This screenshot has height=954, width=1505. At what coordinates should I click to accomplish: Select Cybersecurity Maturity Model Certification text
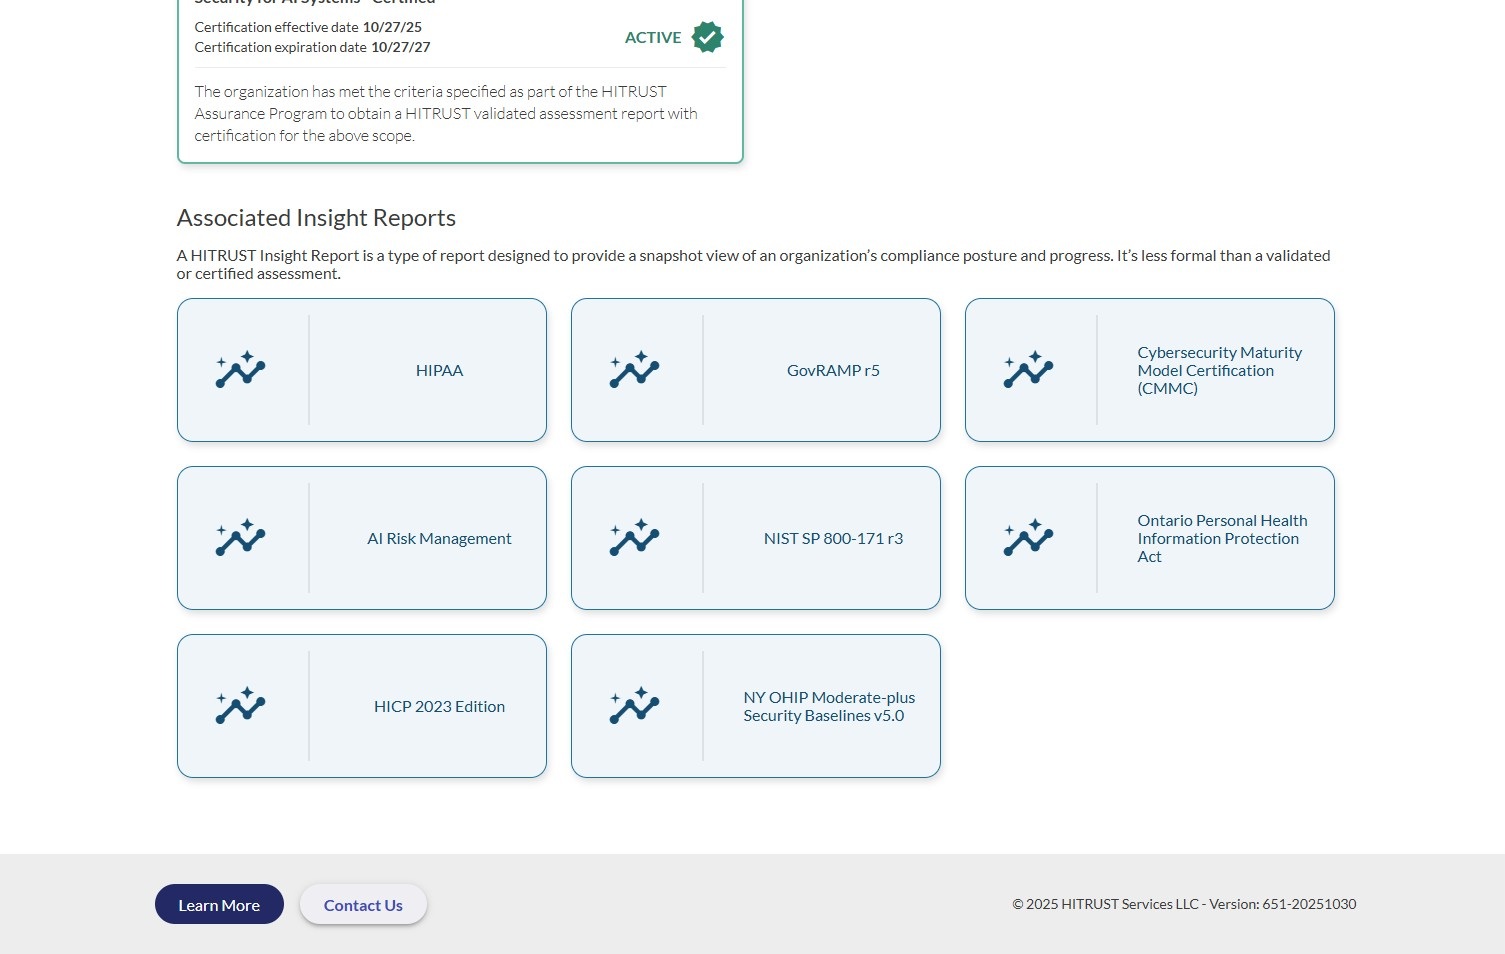pos(1218,371)
